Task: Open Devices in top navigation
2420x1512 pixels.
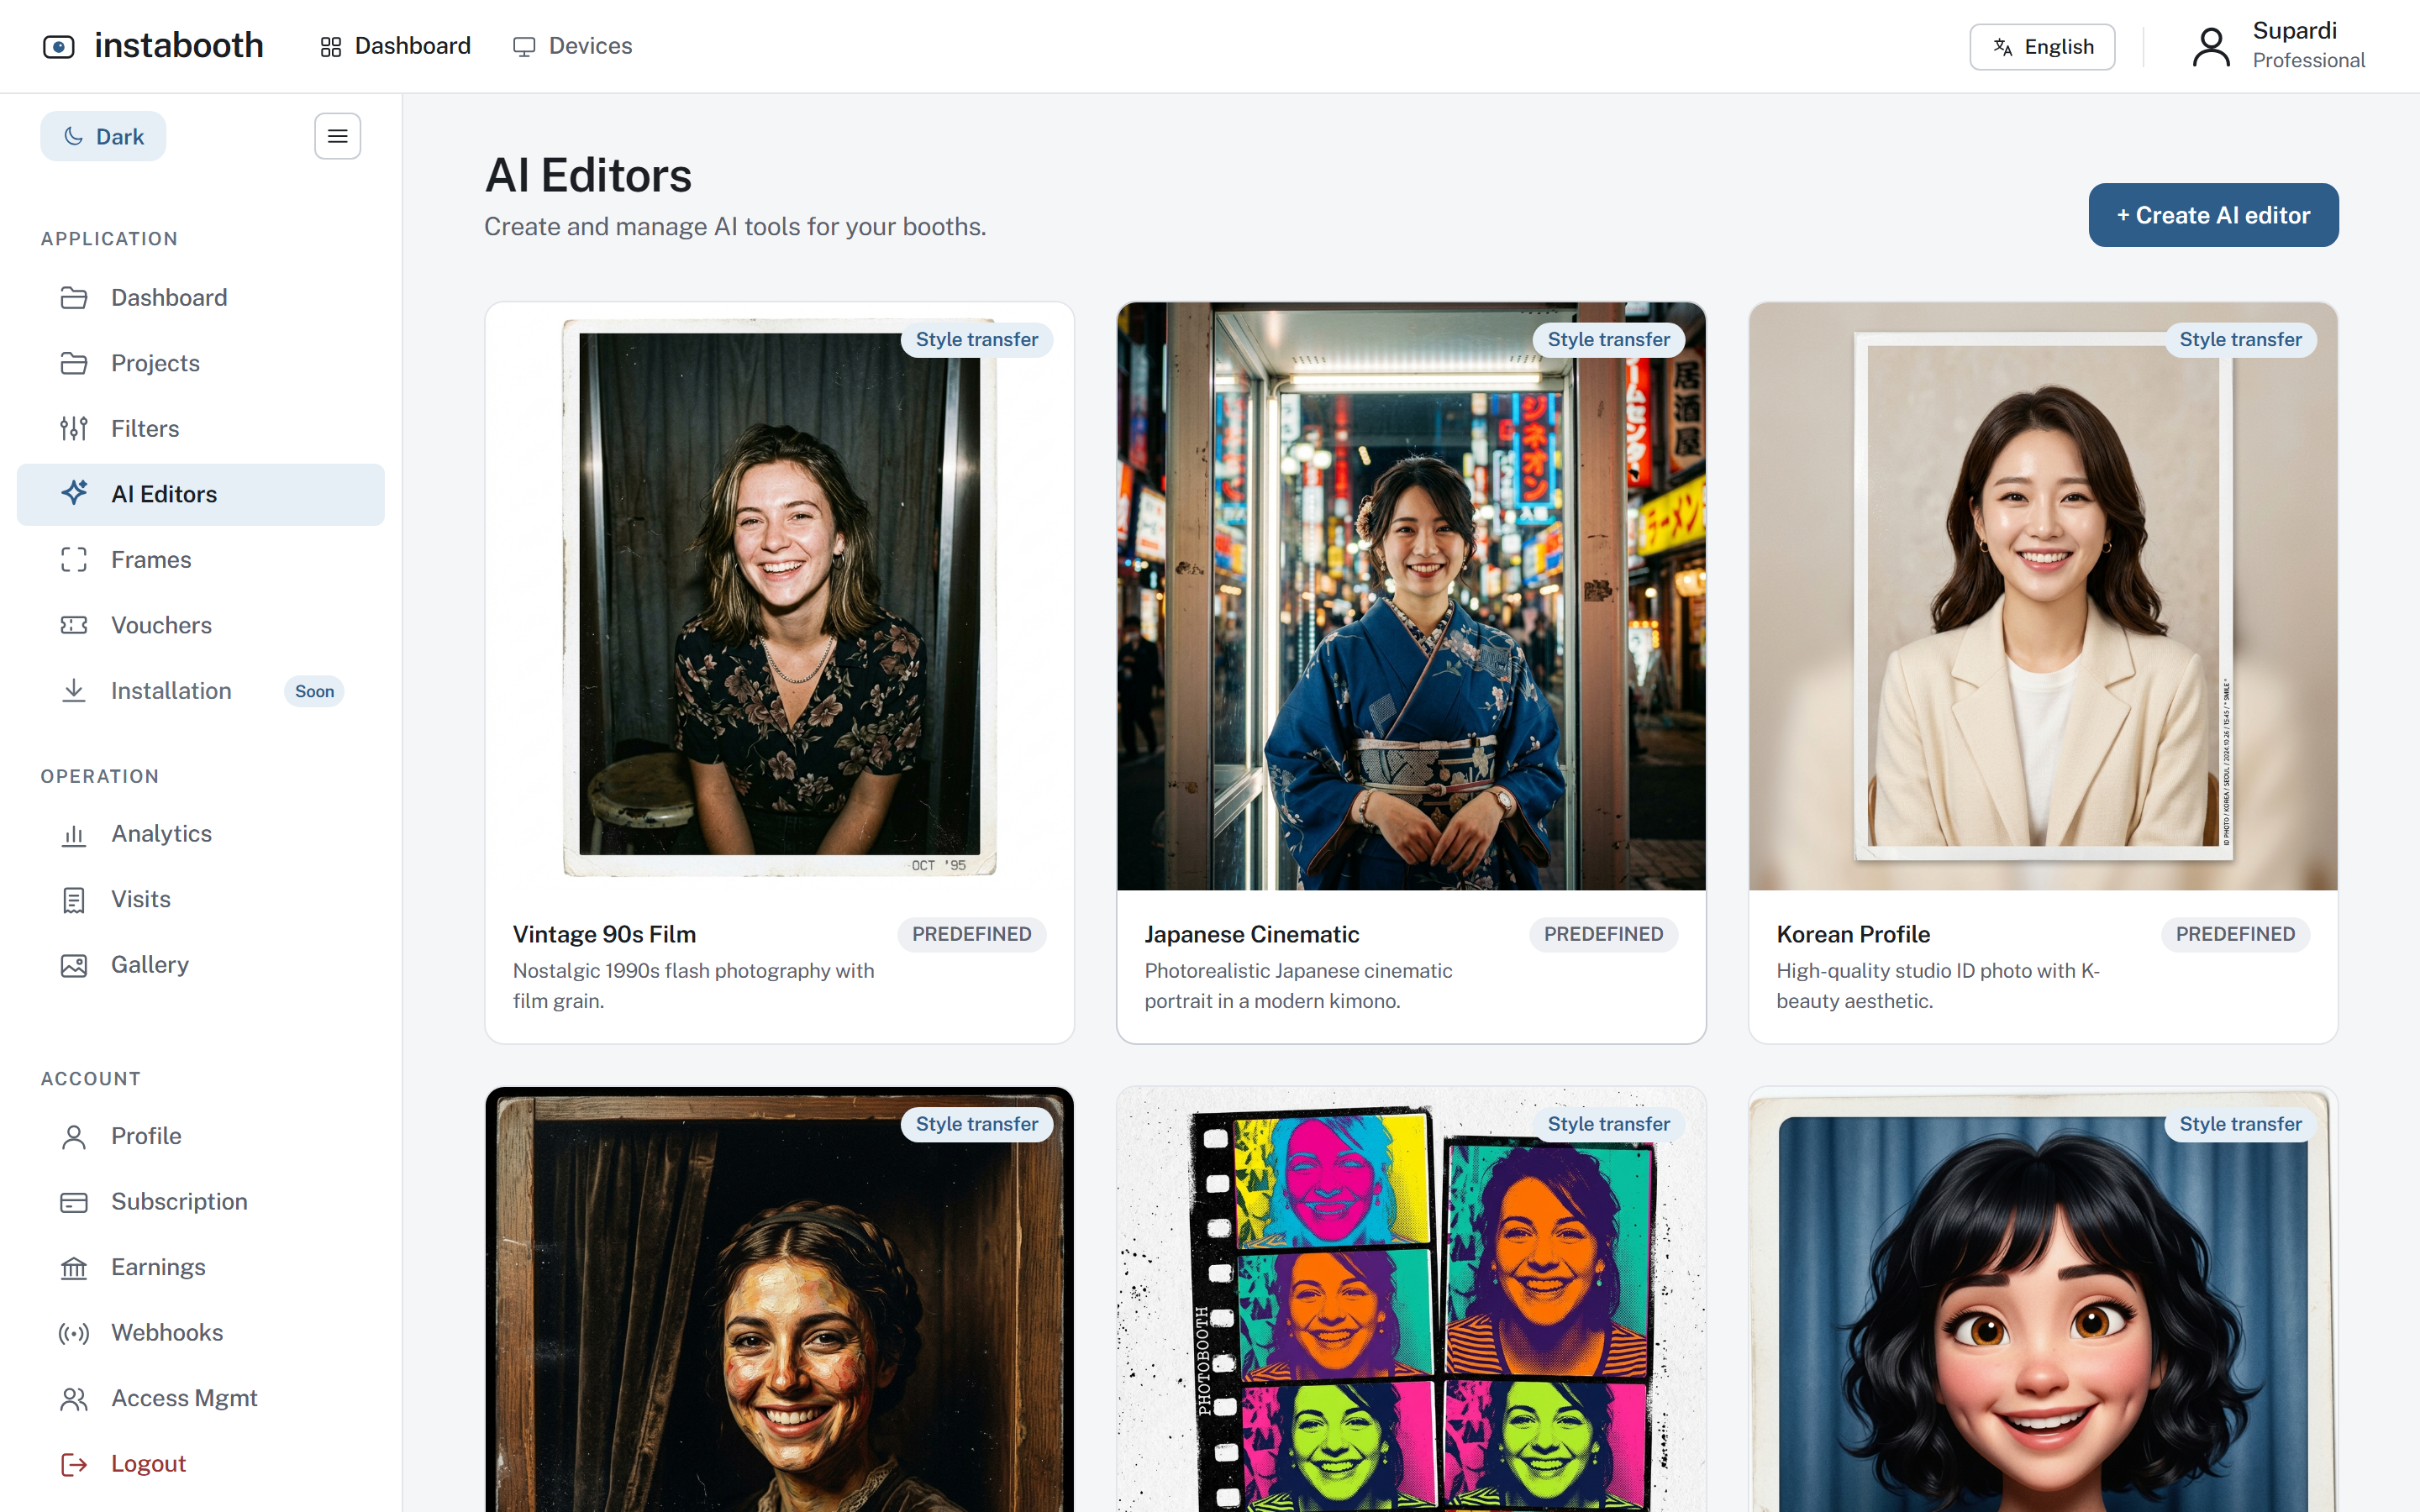Action: coord(572,46)
